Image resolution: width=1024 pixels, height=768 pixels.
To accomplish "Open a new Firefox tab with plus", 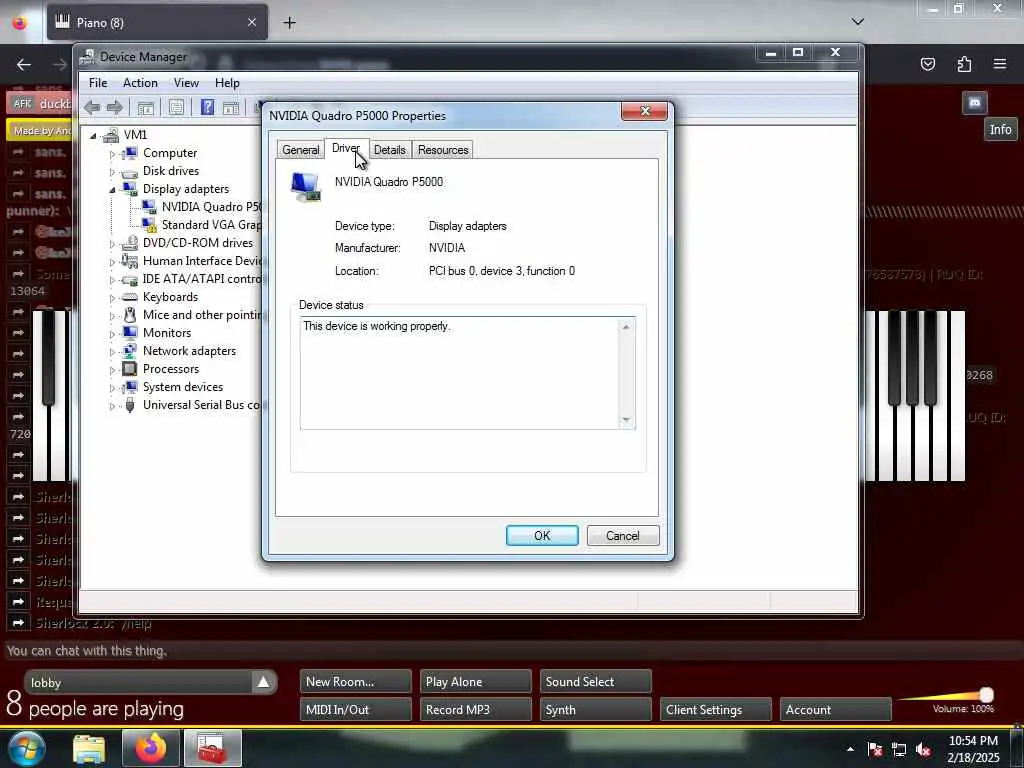I will click(x=289, y=23).
